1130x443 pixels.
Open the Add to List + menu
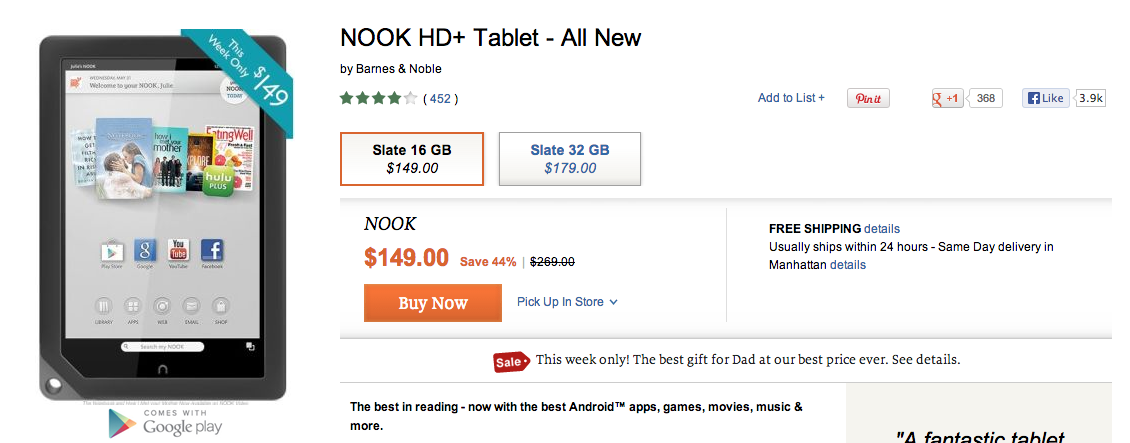[x=791, y=98]
